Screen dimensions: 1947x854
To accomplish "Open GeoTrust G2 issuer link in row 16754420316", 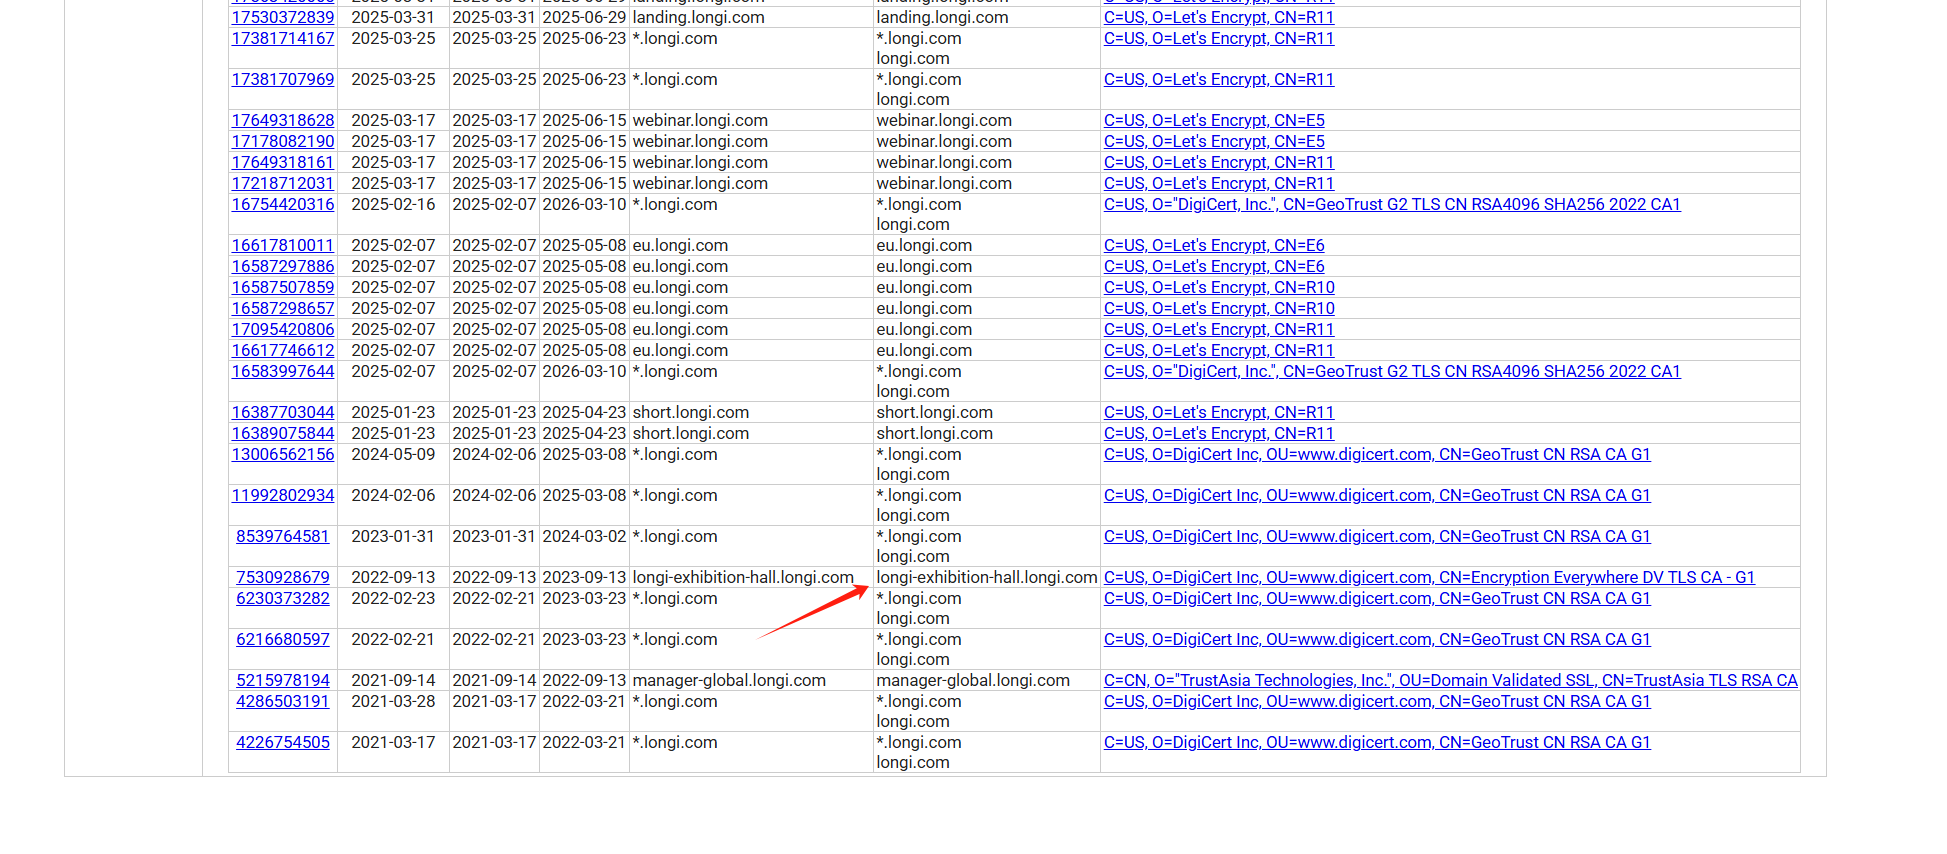I will click(1392, 204).
